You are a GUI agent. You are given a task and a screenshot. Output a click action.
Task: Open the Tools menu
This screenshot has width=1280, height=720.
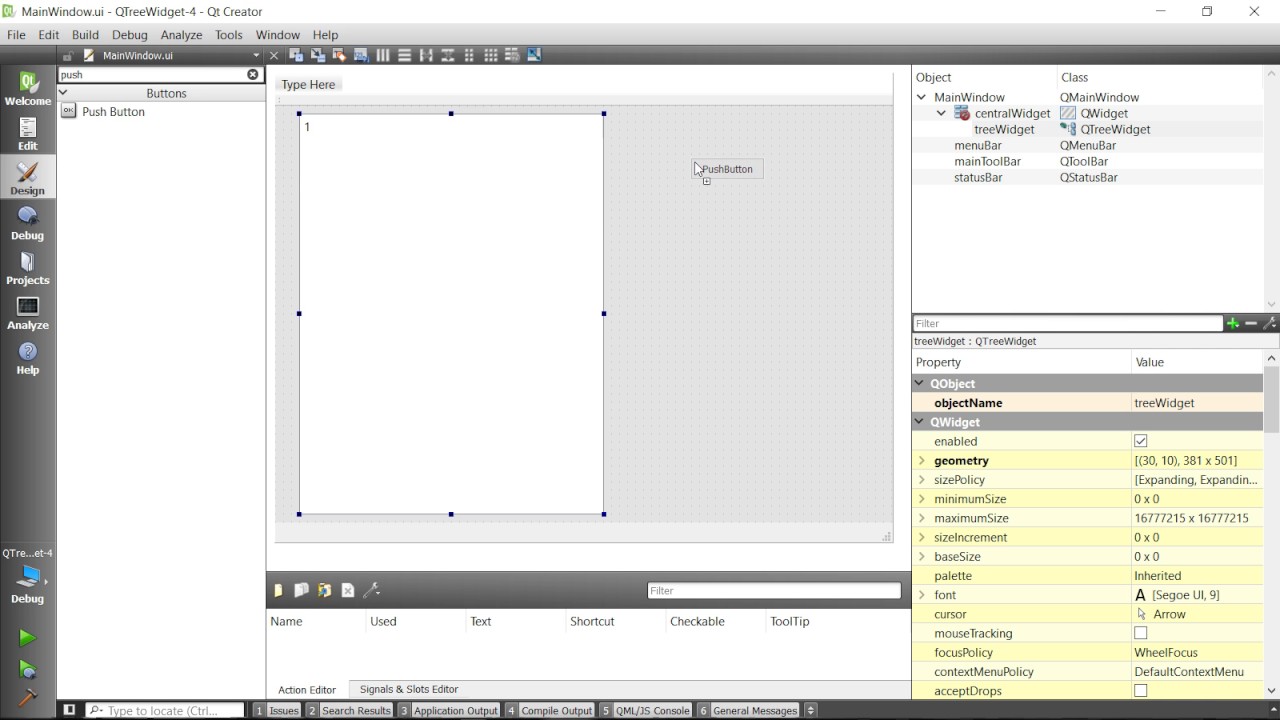(x=229, y=34)
